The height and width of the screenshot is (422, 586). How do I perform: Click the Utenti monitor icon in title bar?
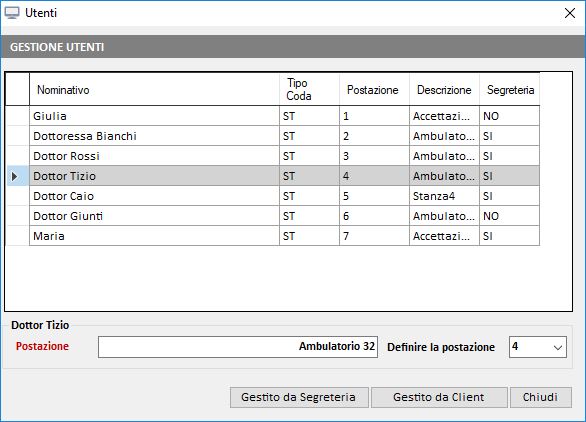(x=12, y=13)
